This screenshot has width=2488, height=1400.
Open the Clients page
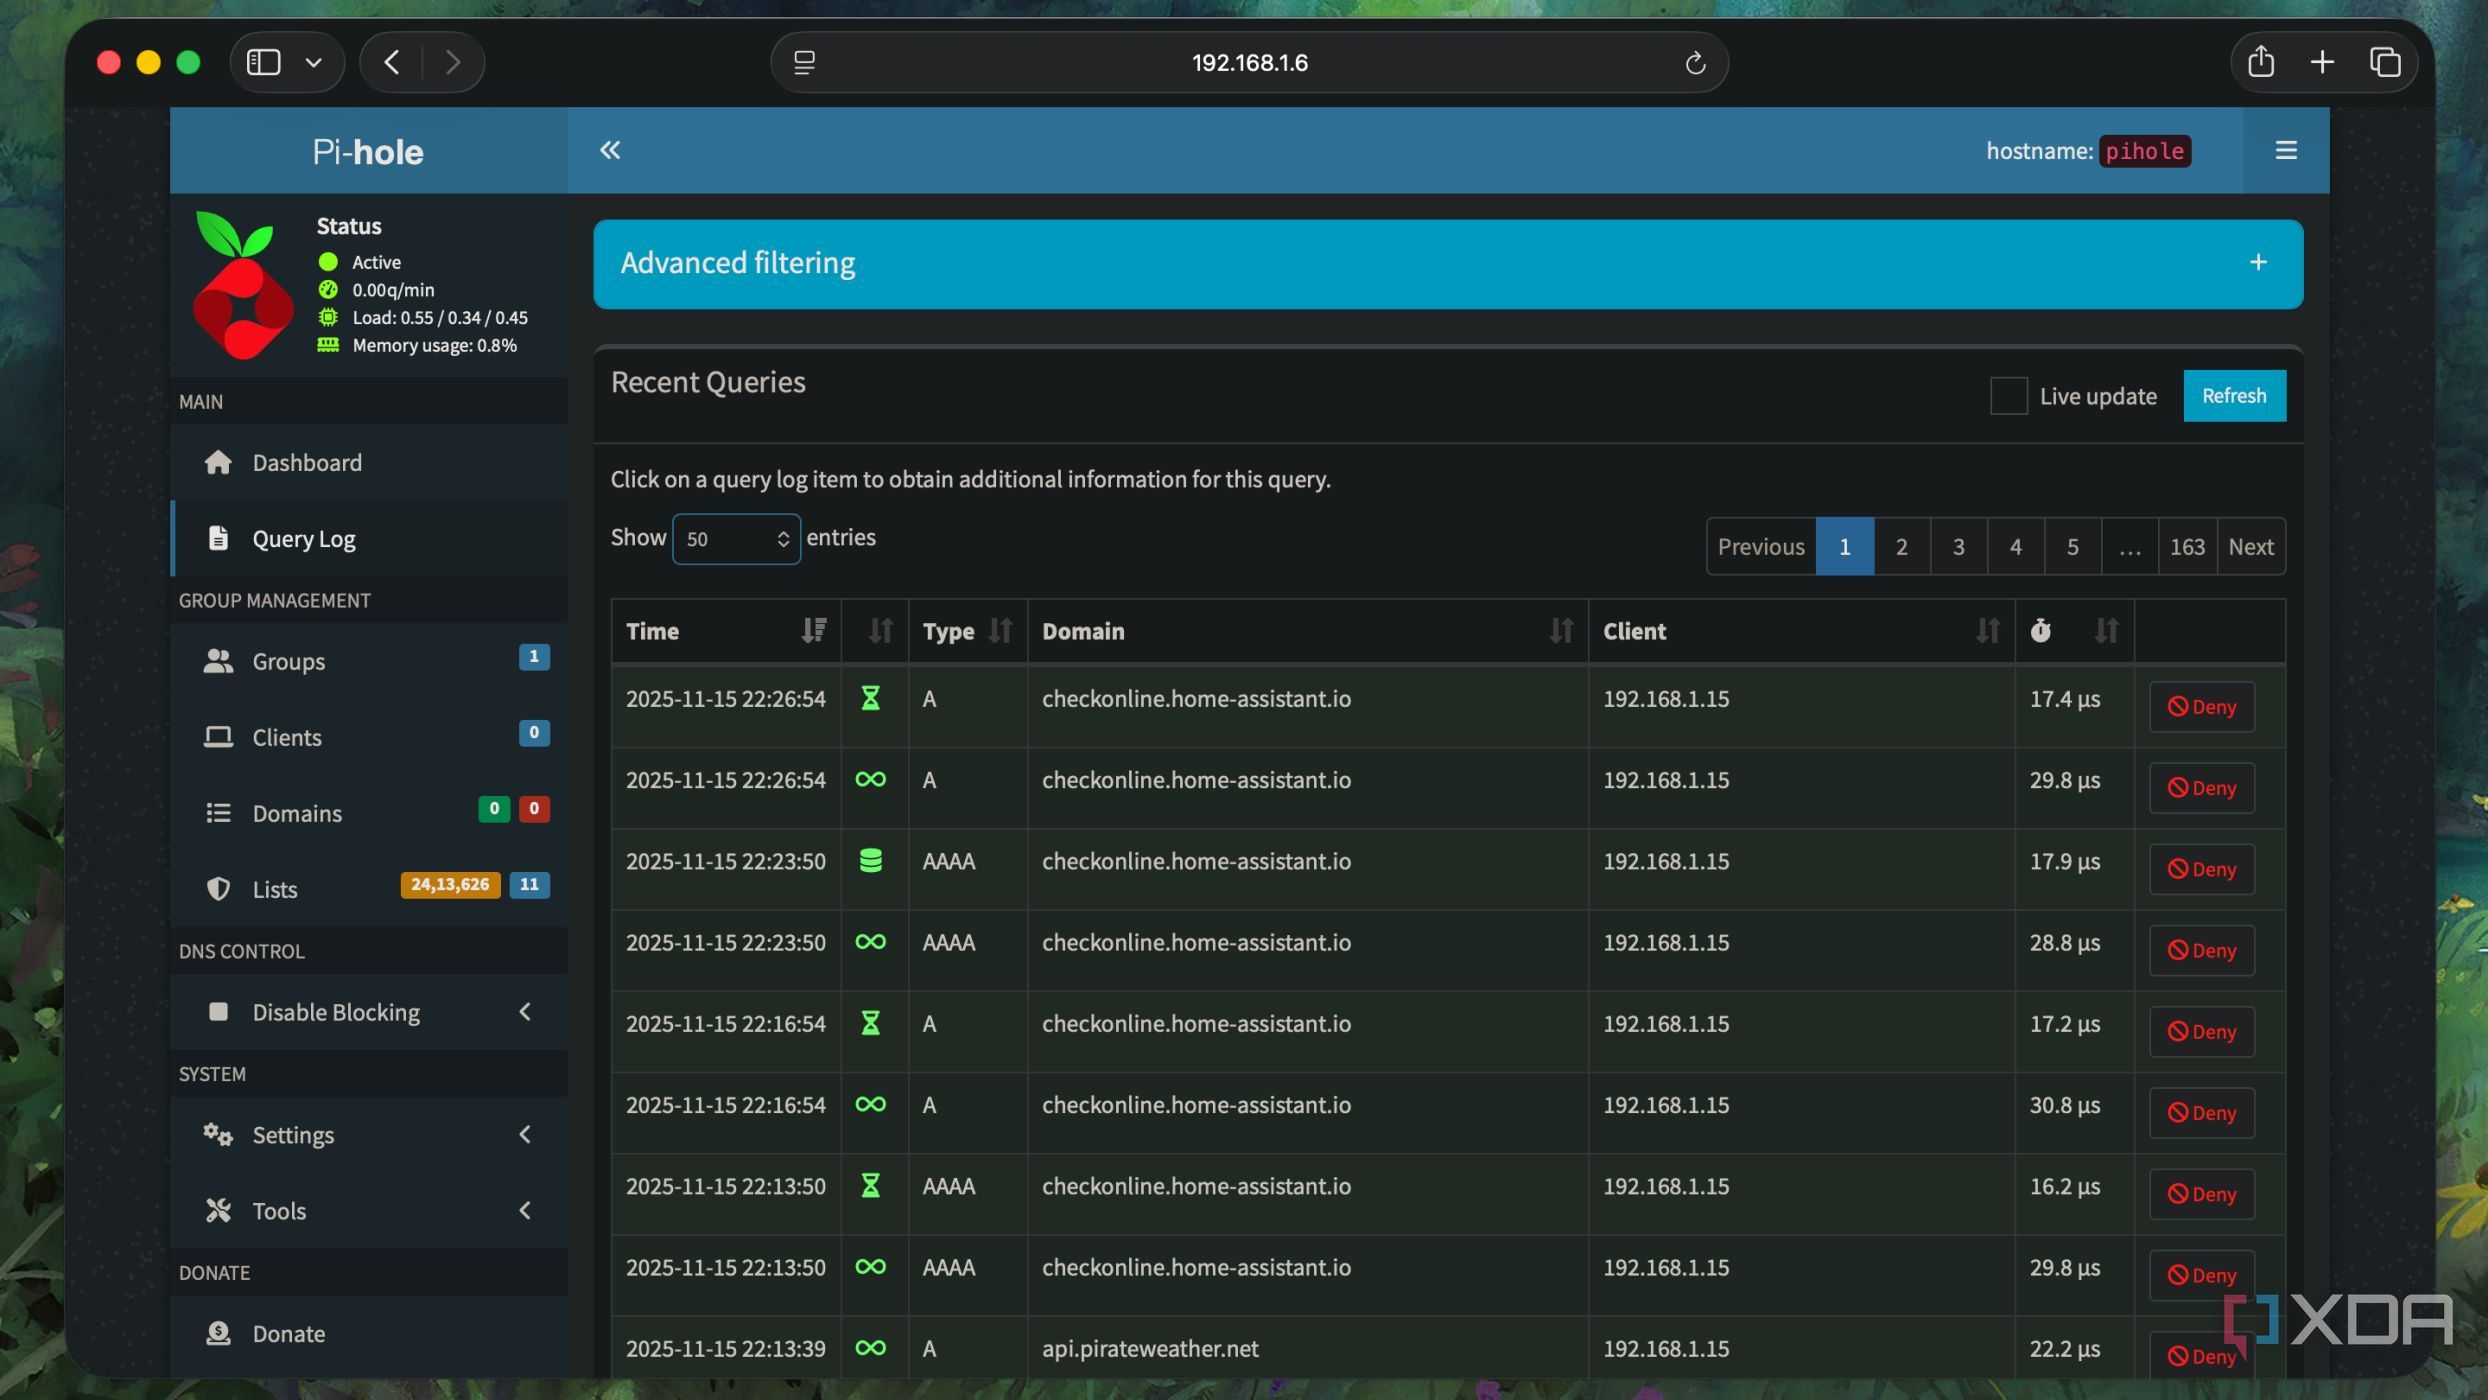tap(368, 737)
